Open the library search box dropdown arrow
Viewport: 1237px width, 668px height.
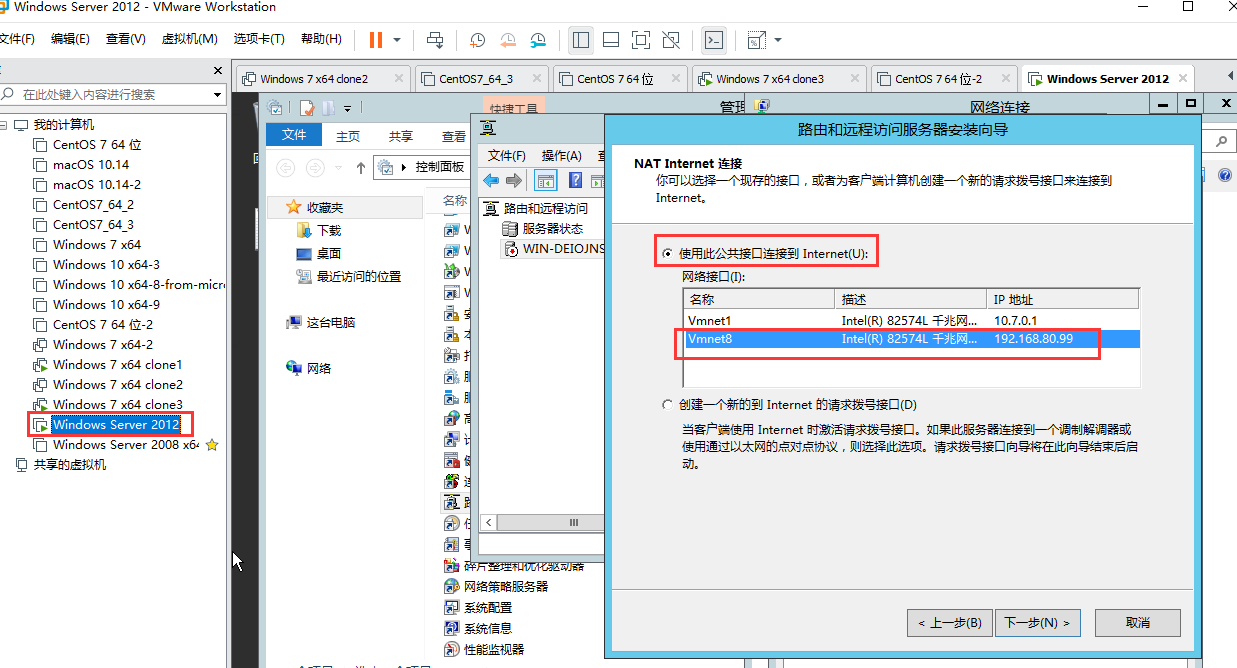point(217,95)
